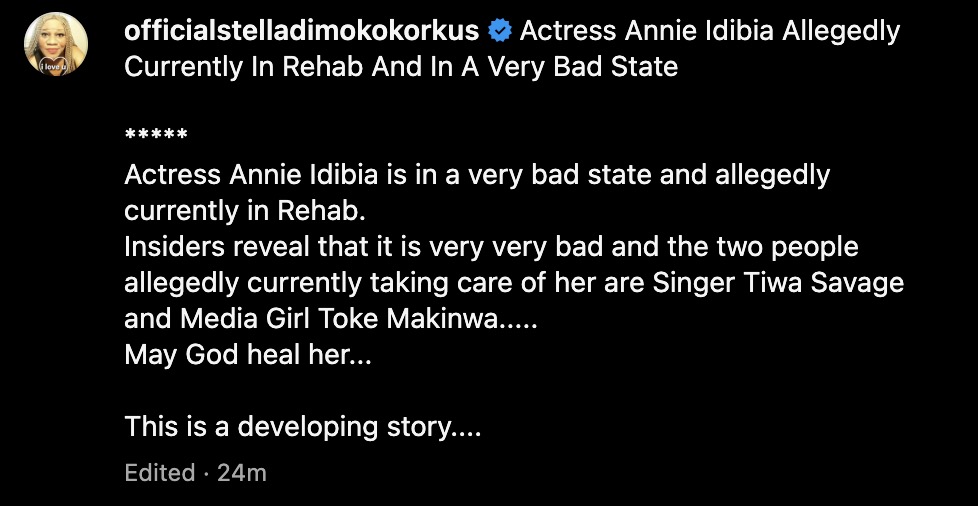Click the Edited label below the caption

click(x=159, y=473)
